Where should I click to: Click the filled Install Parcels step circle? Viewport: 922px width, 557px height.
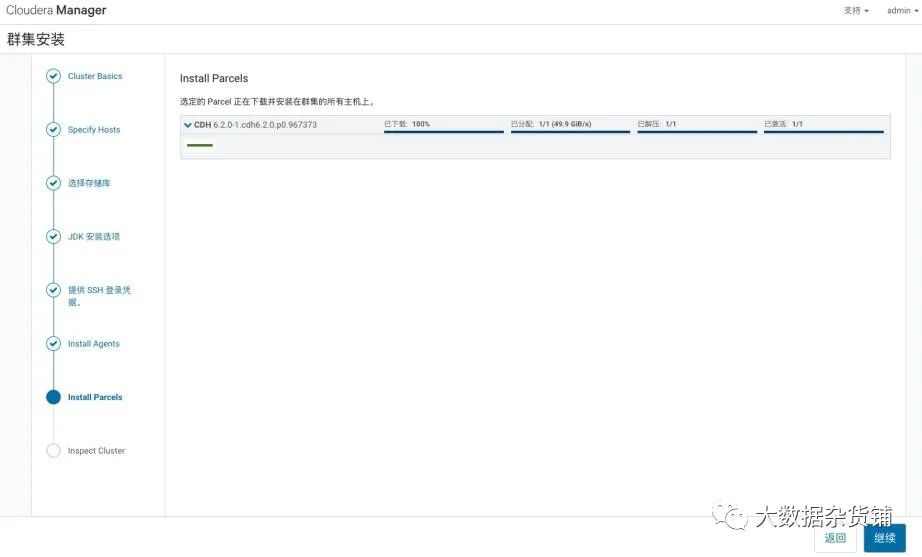(x=54, y=397)
